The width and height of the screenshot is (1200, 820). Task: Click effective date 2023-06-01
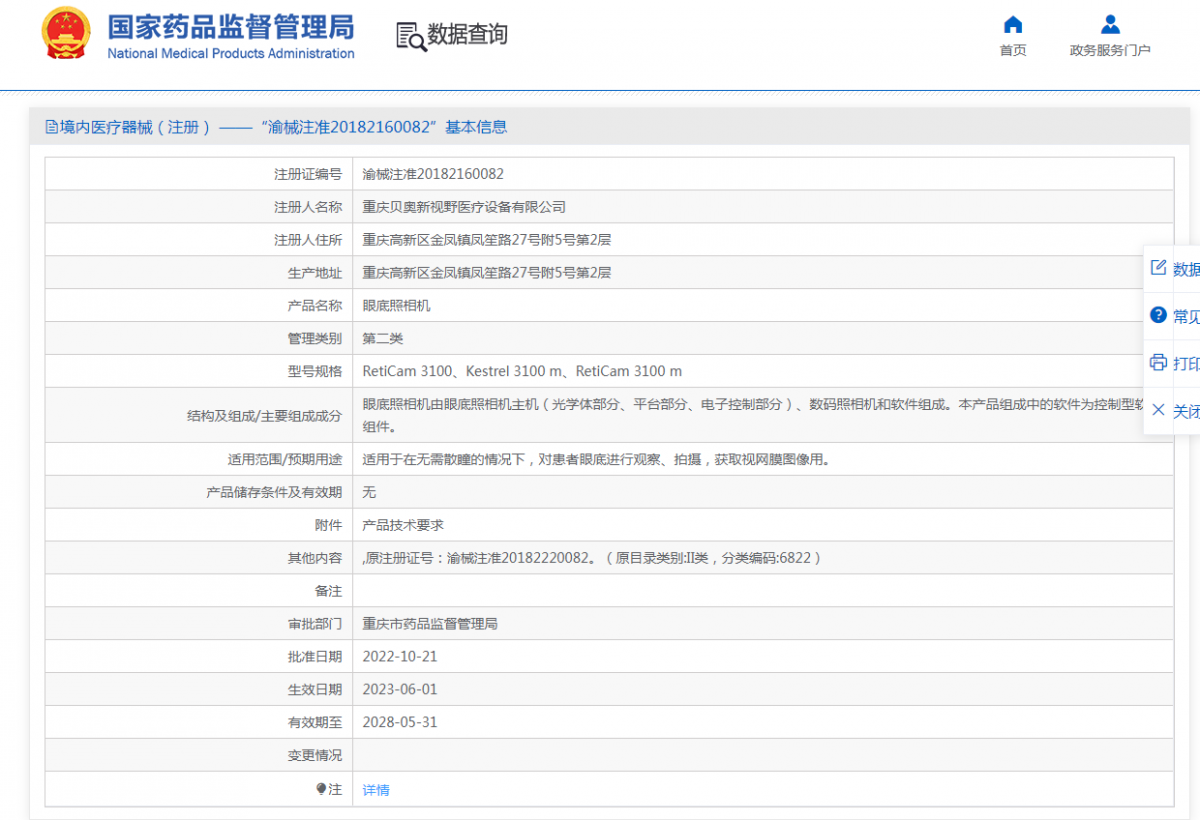400,690
